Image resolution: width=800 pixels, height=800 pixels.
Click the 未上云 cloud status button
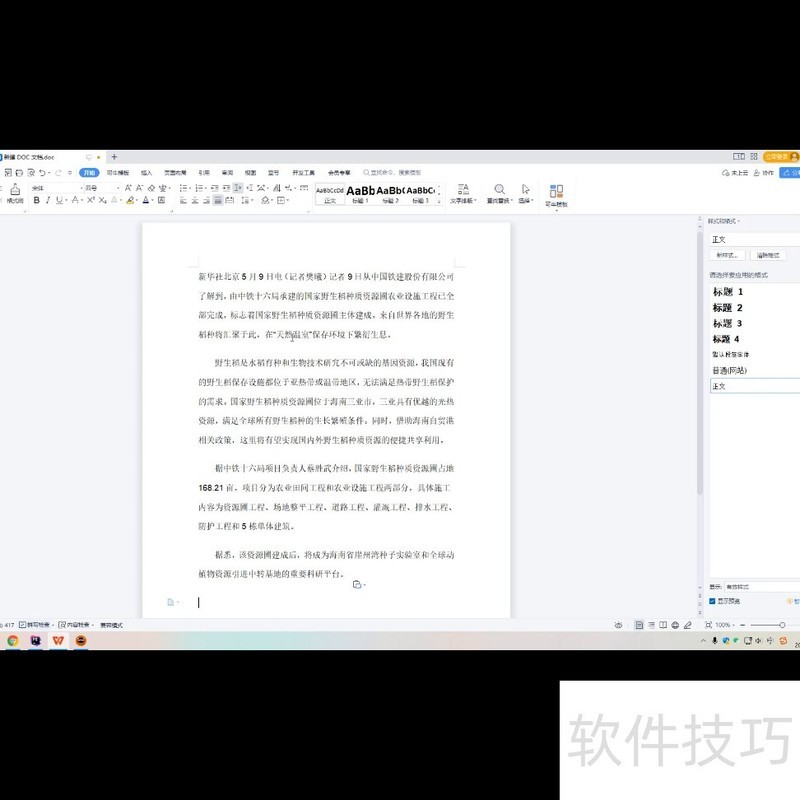[735, 173]
